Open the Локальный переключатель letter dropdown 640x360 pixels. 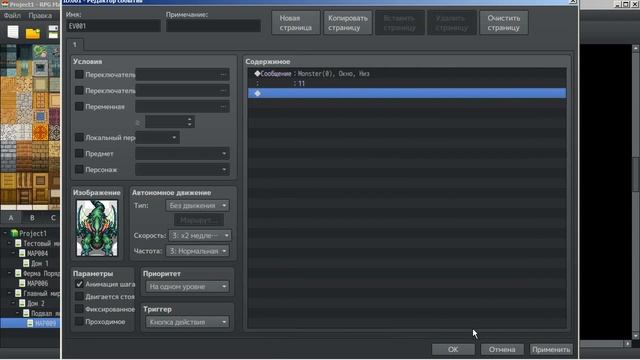[157, 138]
